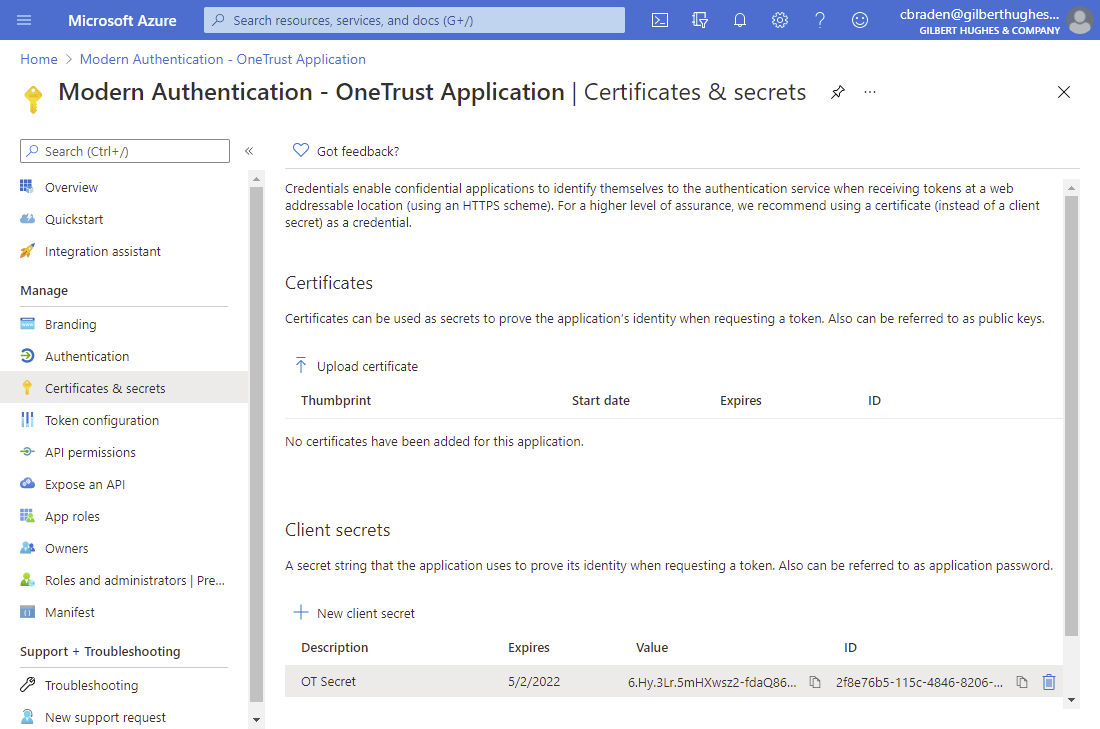Select the OT Secret description cell
This screenshot has width=1100, height=729.
coord(328,681)
